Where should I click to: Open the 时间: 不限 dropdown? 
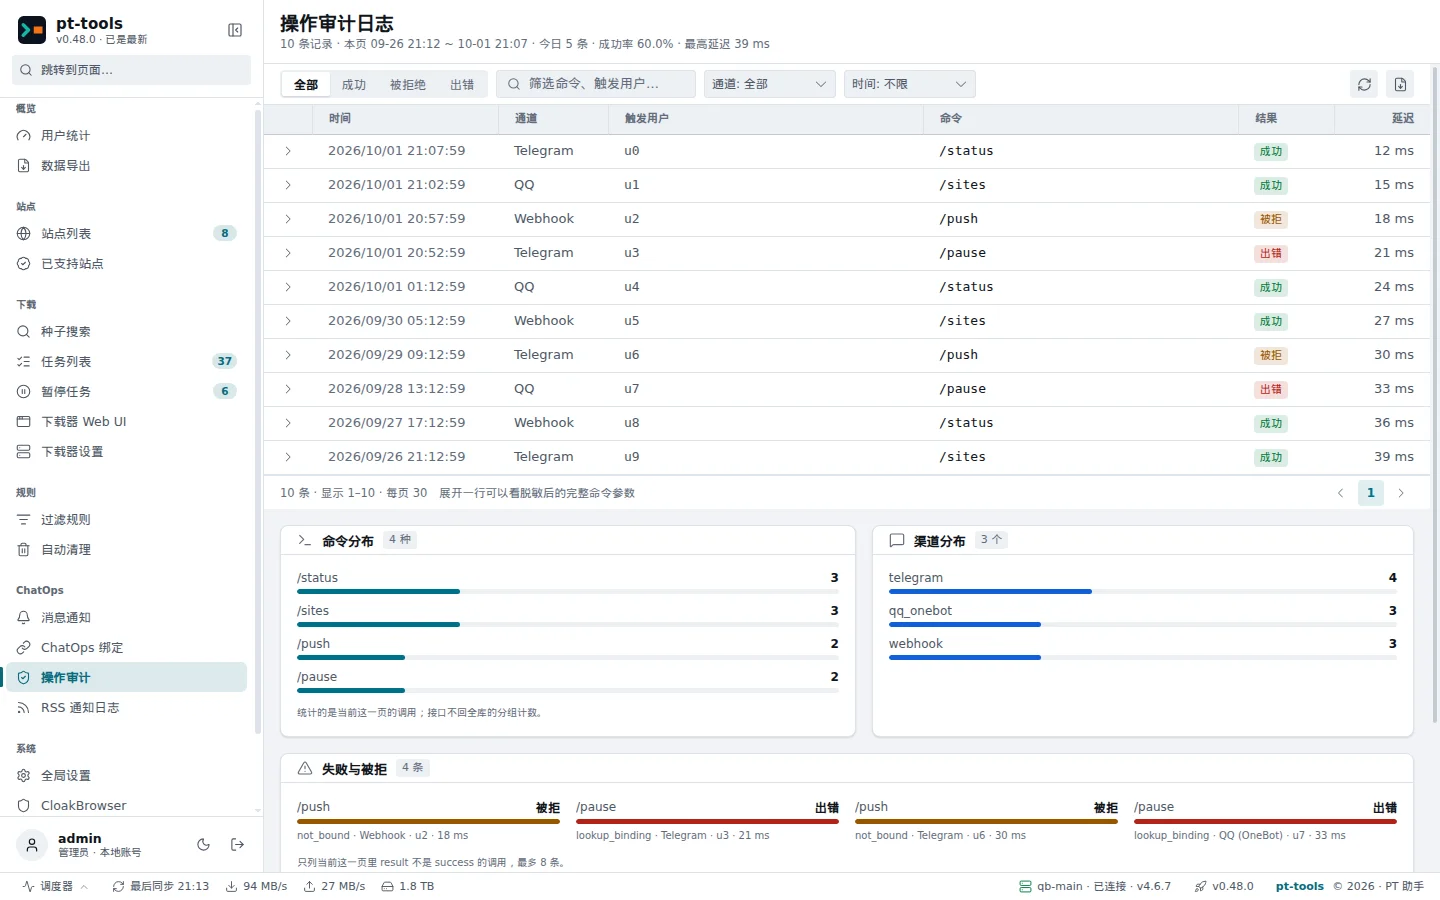click(x=909, y=84)
